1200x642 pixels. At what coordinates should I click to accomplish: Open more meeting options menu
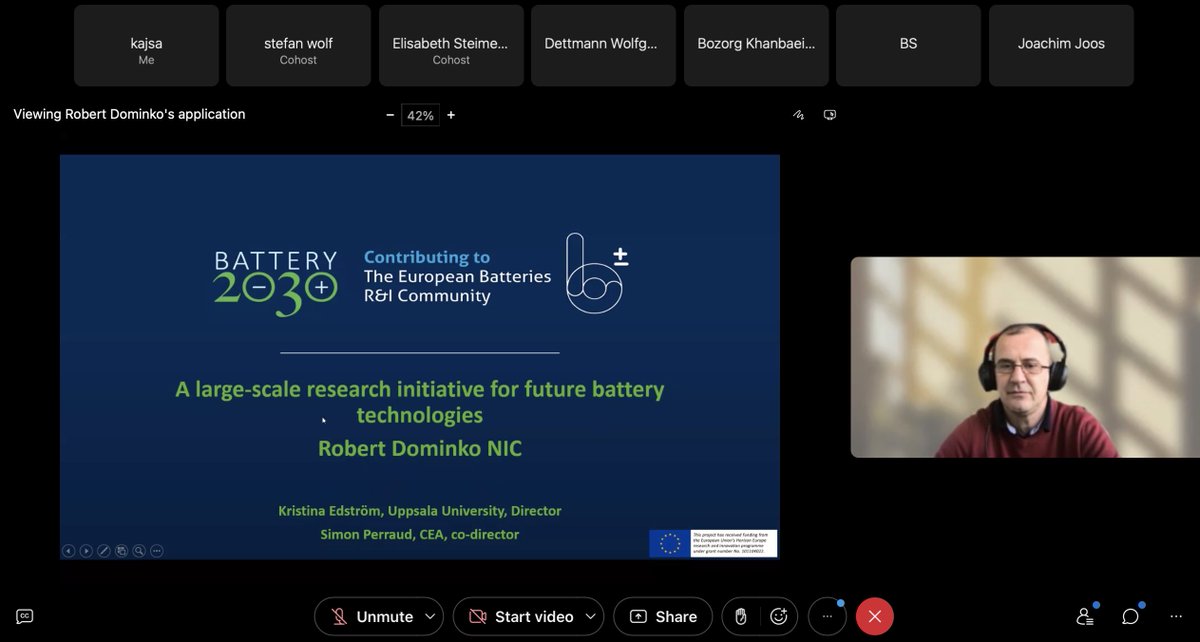point(827,617)
